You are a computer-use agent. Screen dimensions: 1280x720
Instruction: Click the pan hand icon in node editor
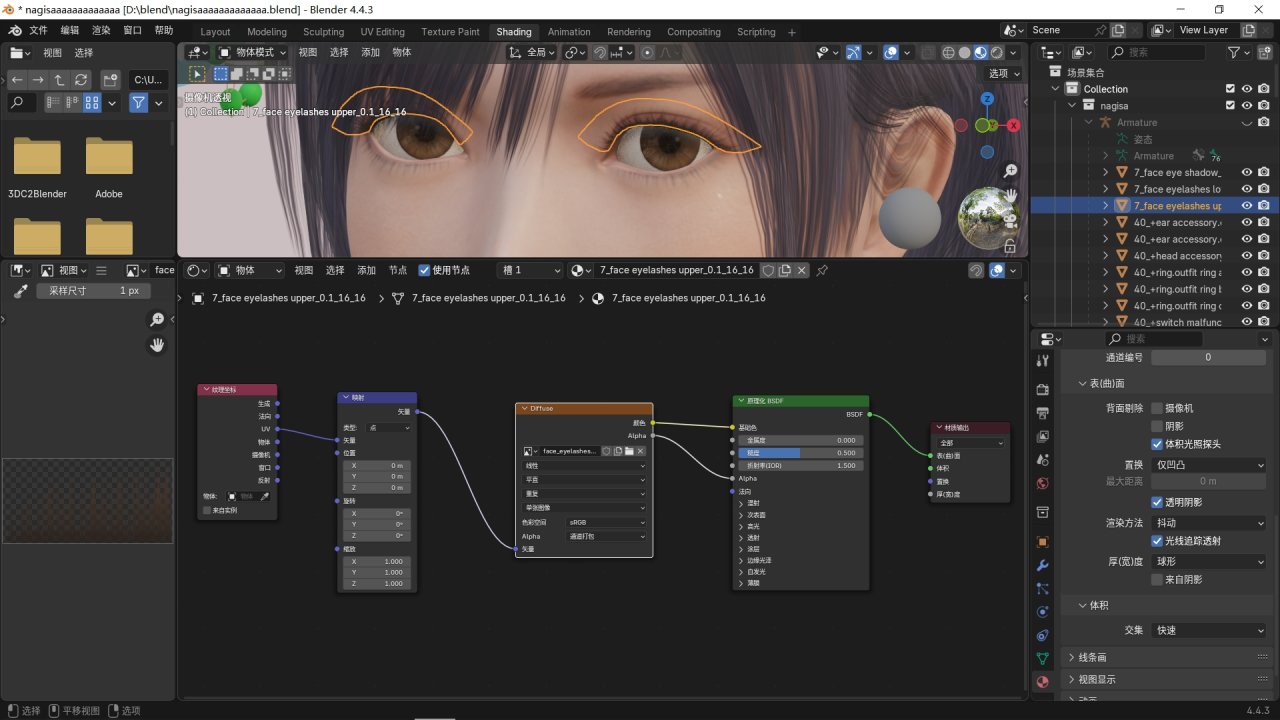pos(157,345)
